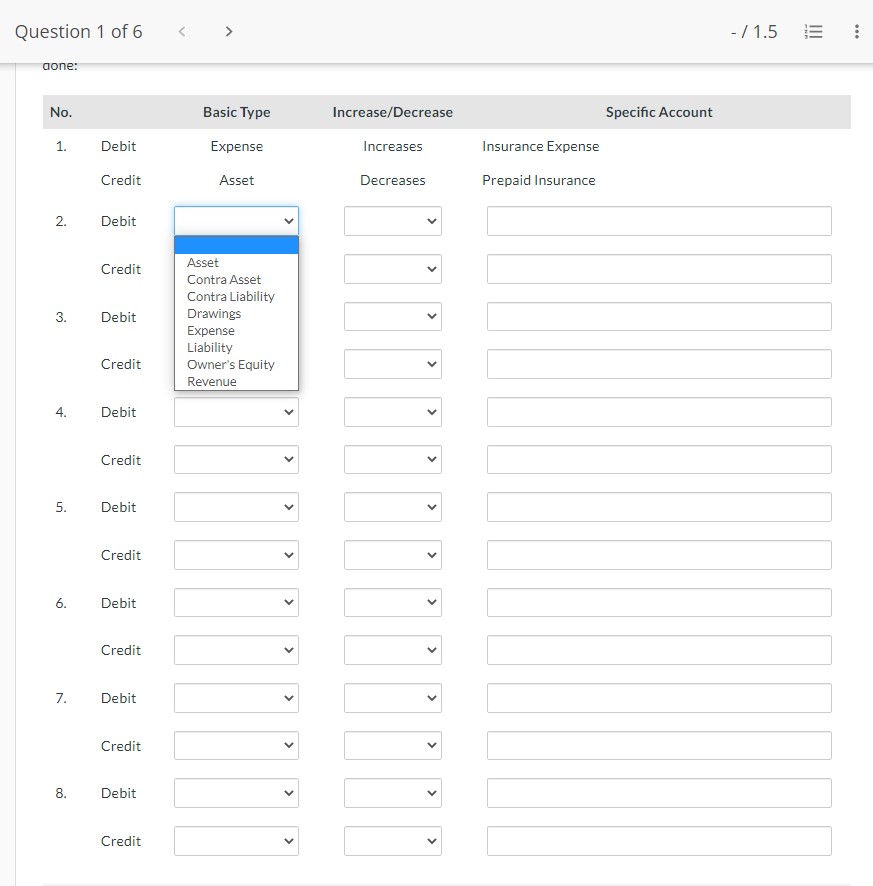
Task: Open row 4 Credit Basic Type dropdown
Action: pos(236,459)
